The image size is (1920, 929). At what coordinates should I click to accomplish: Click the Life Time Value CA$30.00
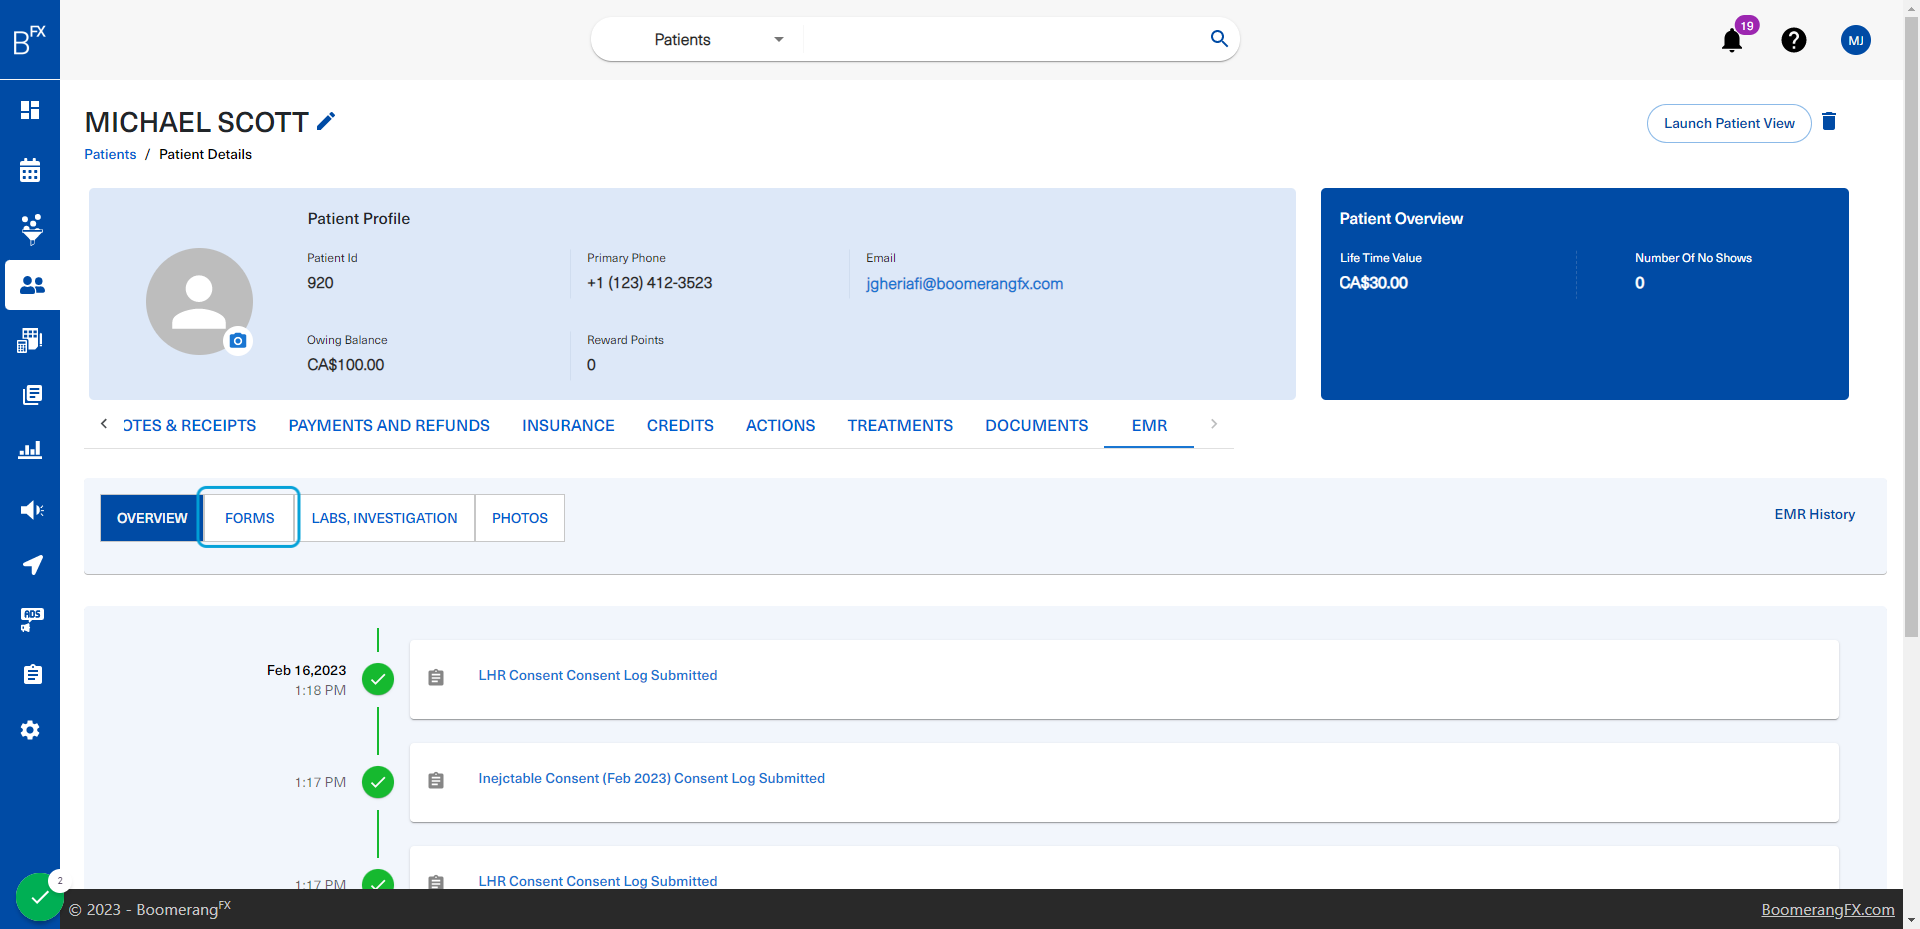pos(1373,283)
